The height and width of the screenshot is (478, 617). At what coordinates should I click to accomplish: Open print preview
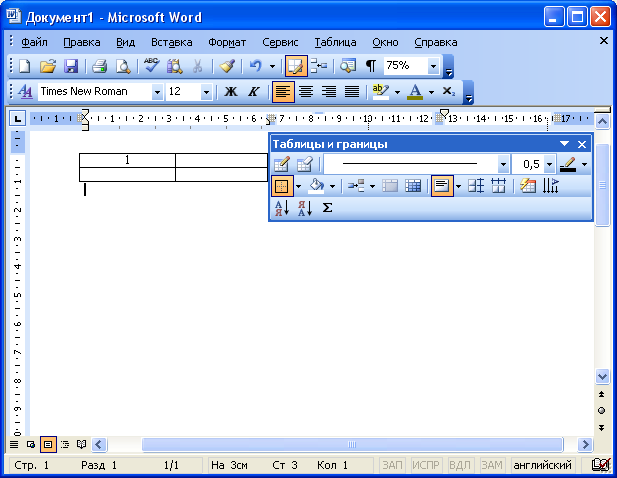coord(123,66)
